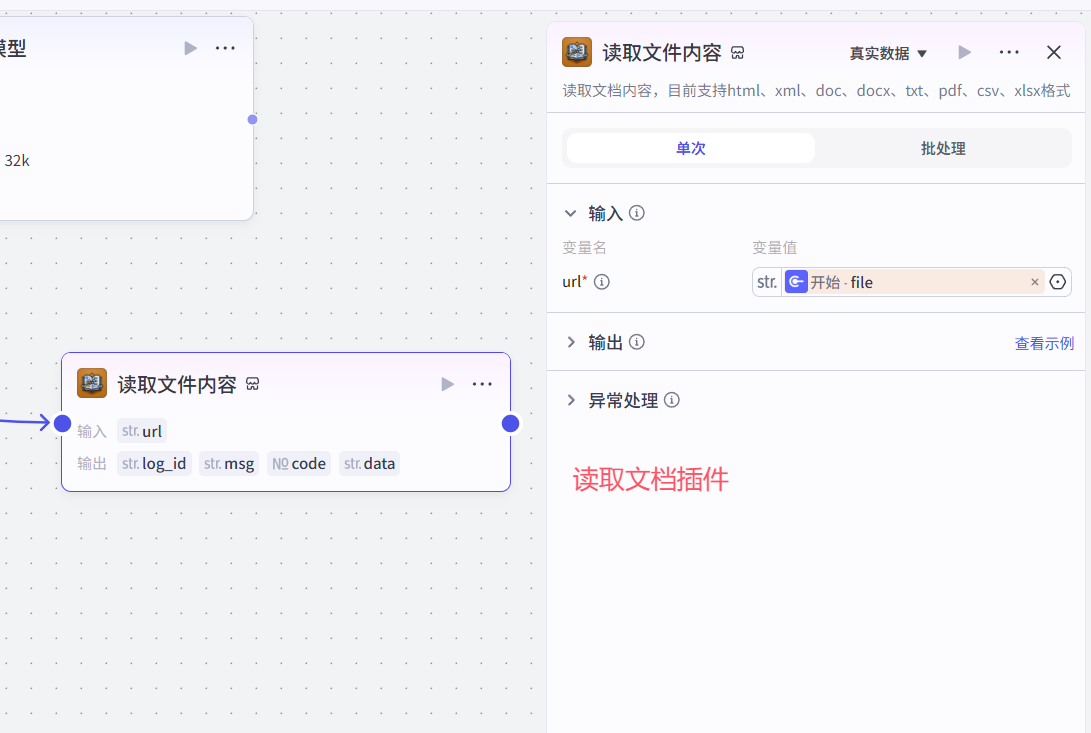The height and width of the screenshot is (733, 1091).
Task: Click the str. msg output tag
Action: pyautogui.click(x=229, y=464)
